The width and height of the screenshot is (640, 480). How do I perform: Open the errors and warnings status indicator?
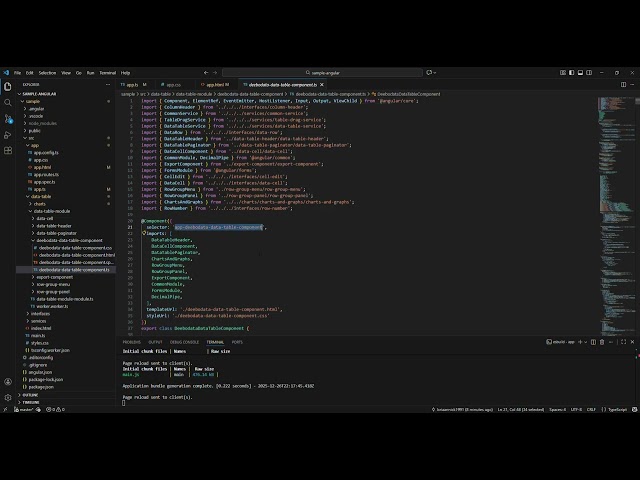(56, 409)
